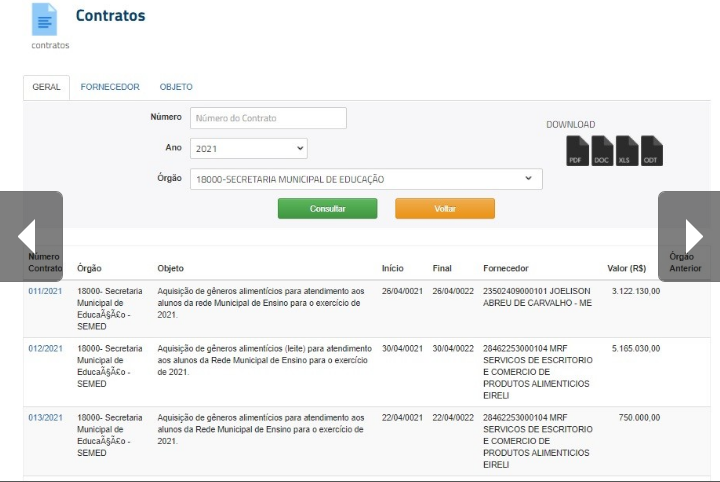
Task: Click the orange Voltar button
Action: [x=445, y=208]
